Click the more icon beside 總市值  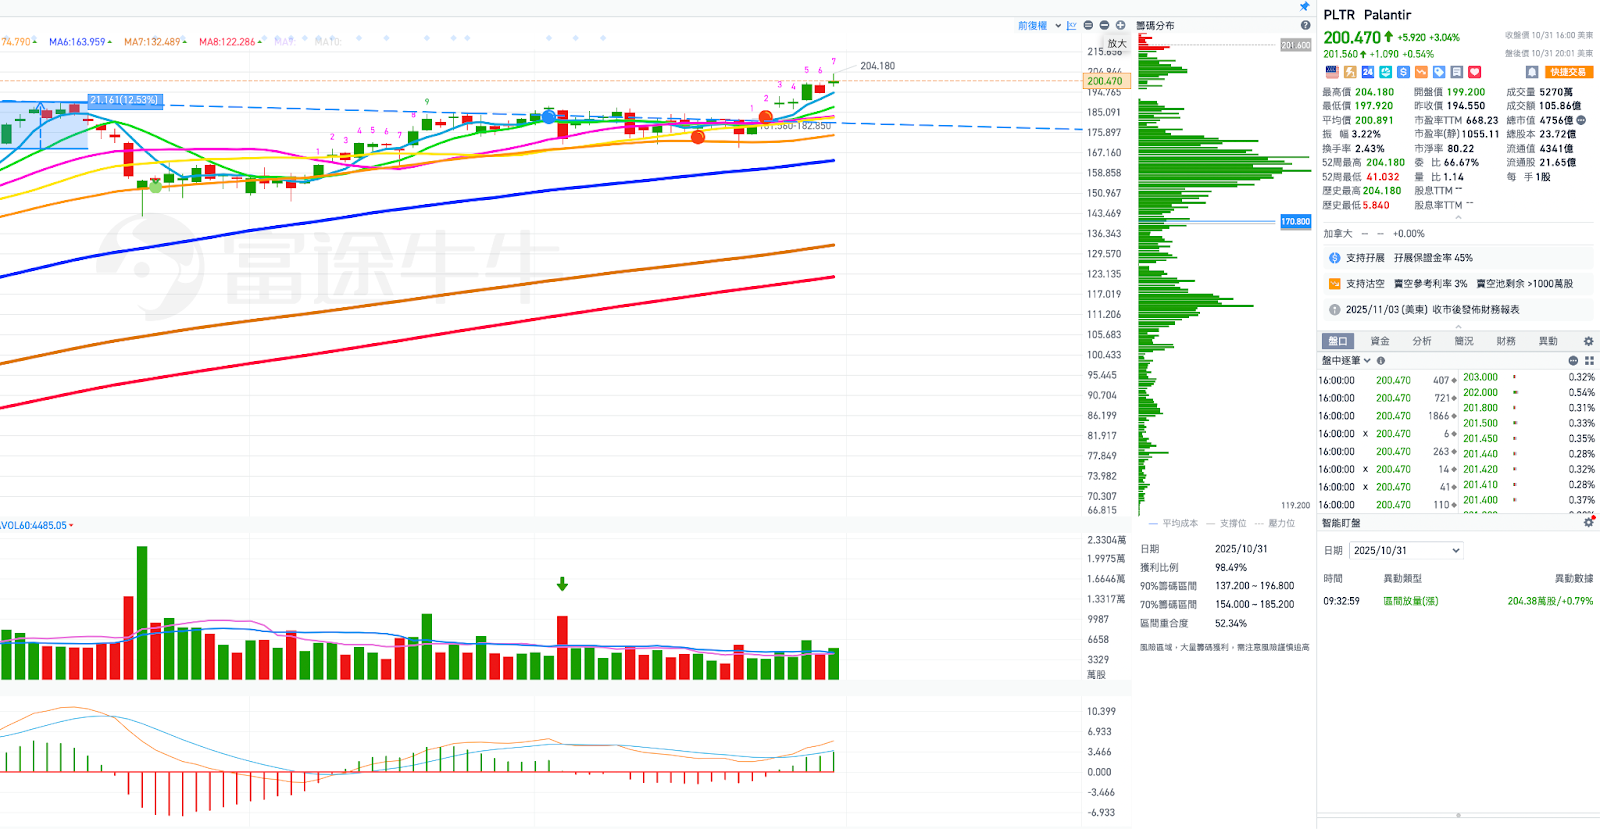[1581, 120]
